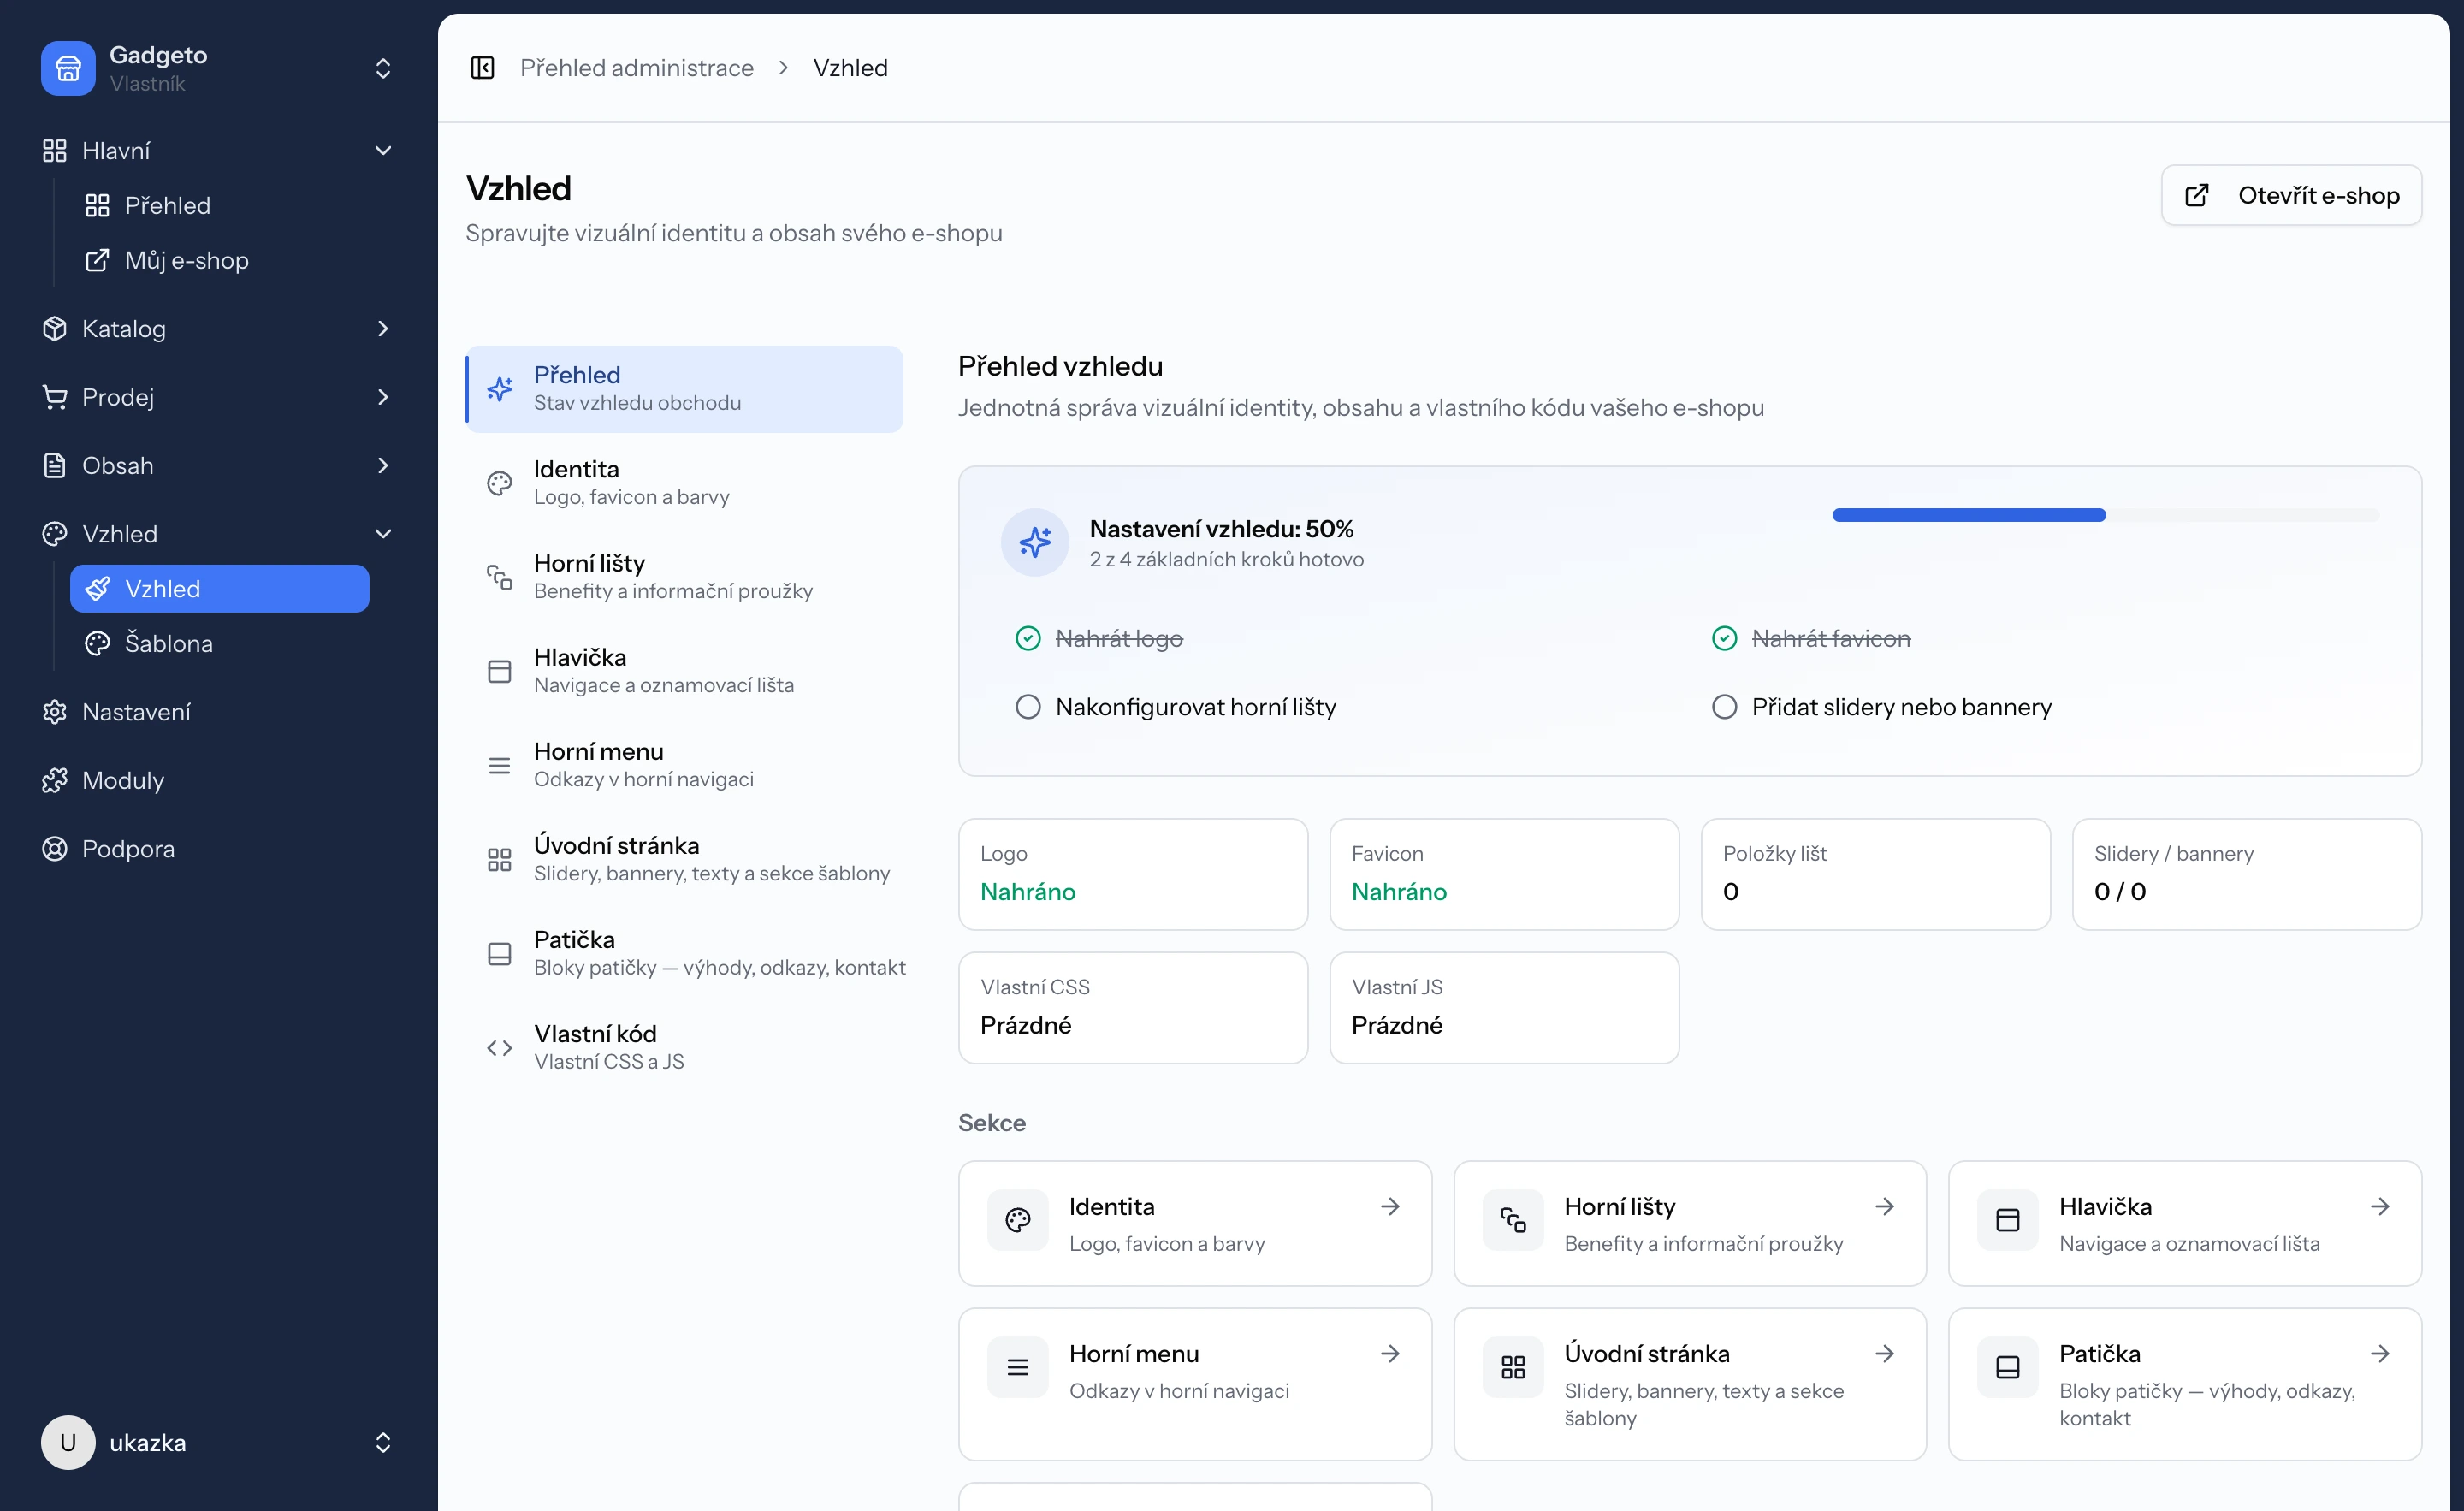Click the sparkle icon beside Nastavení vzhledu
Image resolution: width=2464 pixels, height=1511 pixels.
[1035, 542]
